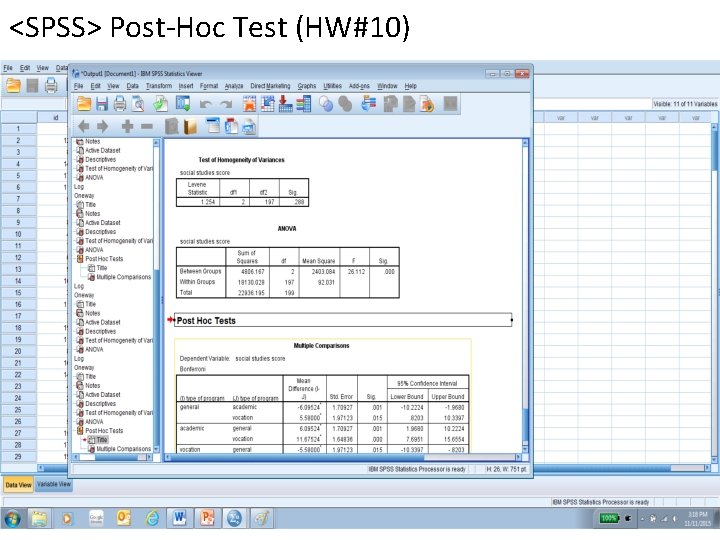Click the Demote right arrow icon

pyautogui.click(x=102, y=126)
